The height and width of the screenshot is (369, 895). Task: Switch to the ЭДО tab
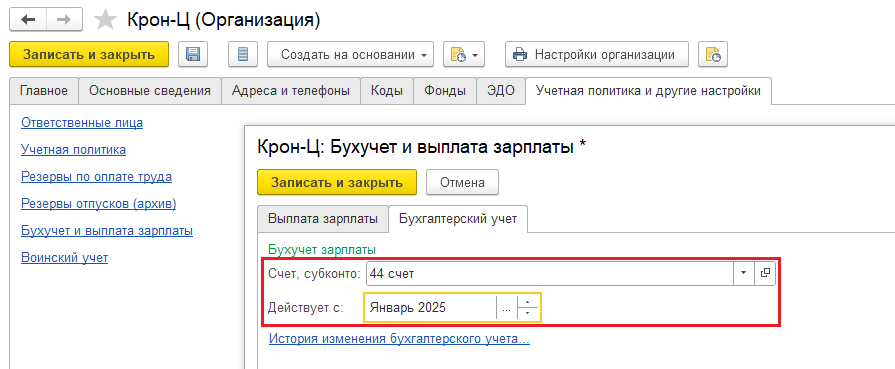(x=501, y=91)
